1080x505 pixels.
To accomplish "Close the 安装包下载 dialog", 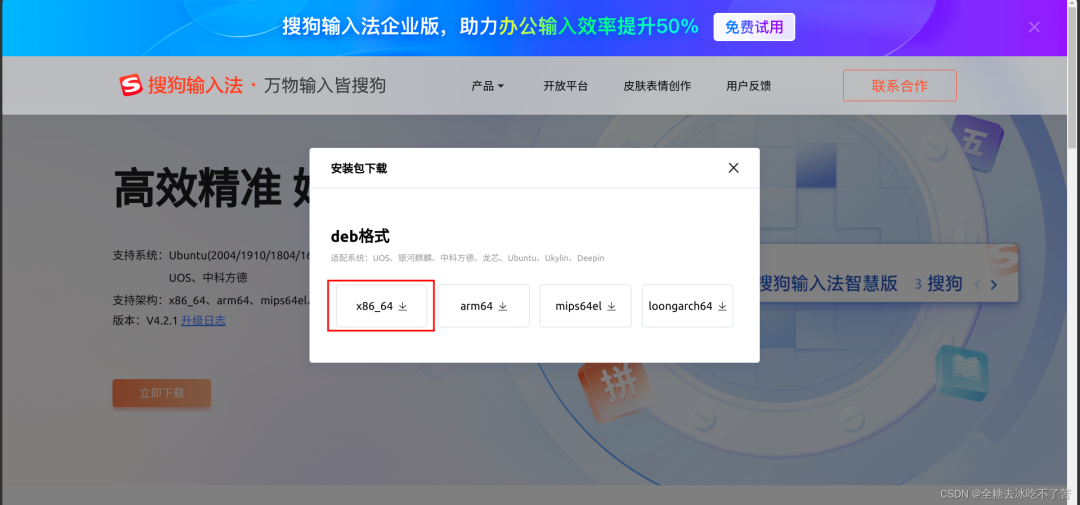I will pos(733,168).
